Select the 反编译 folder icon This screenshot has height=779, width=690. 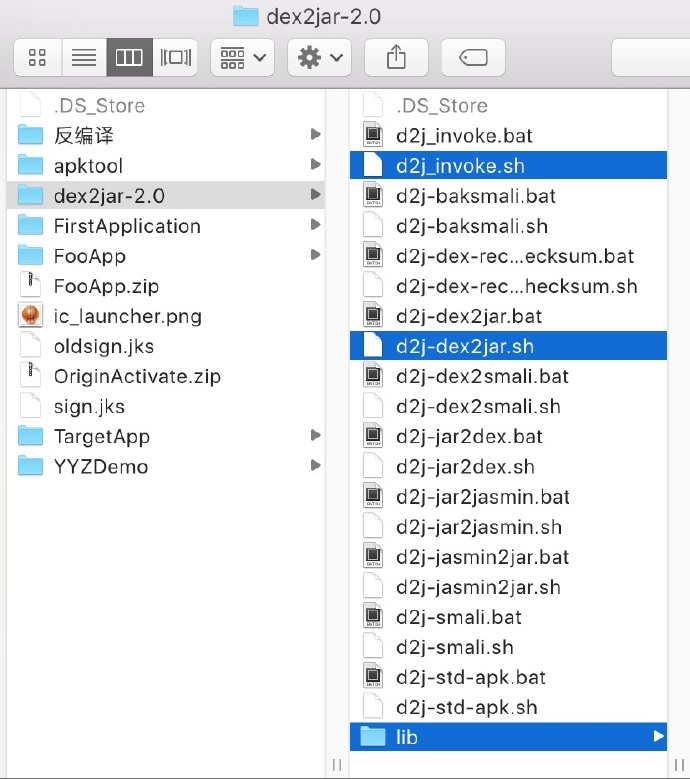pyautogui.click(x=30, y=135)
